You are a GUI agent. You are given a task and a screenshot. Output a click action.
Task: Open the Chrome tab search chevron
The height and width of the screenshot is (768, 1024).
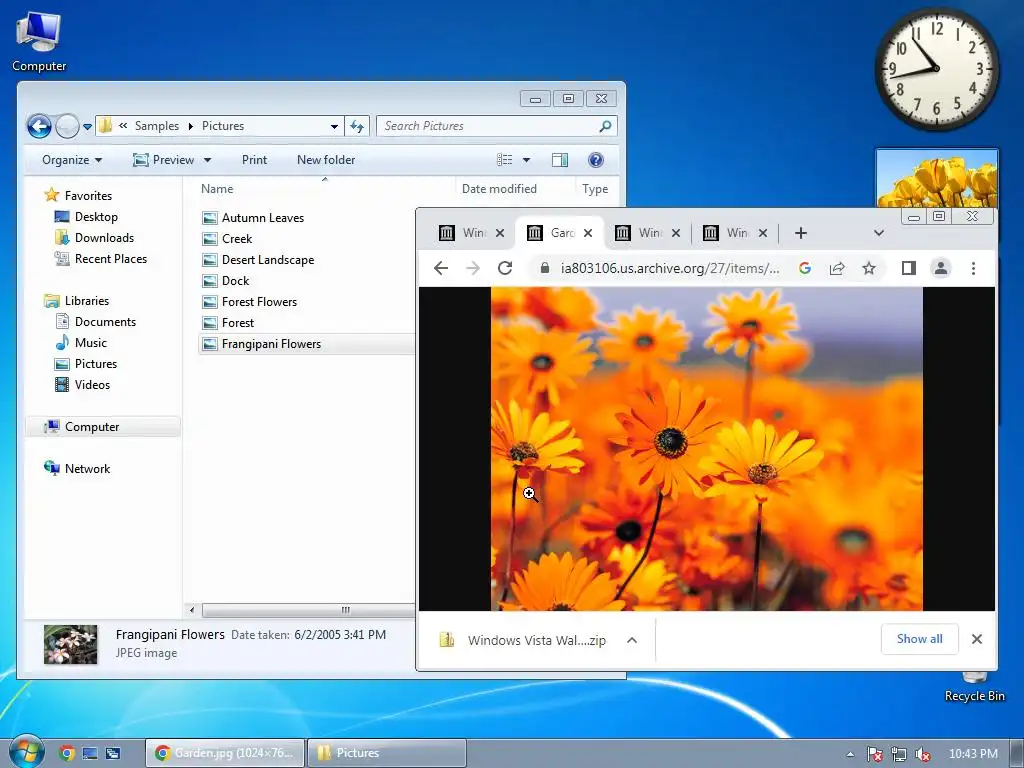pyautogui.click(x=879, y=233)
